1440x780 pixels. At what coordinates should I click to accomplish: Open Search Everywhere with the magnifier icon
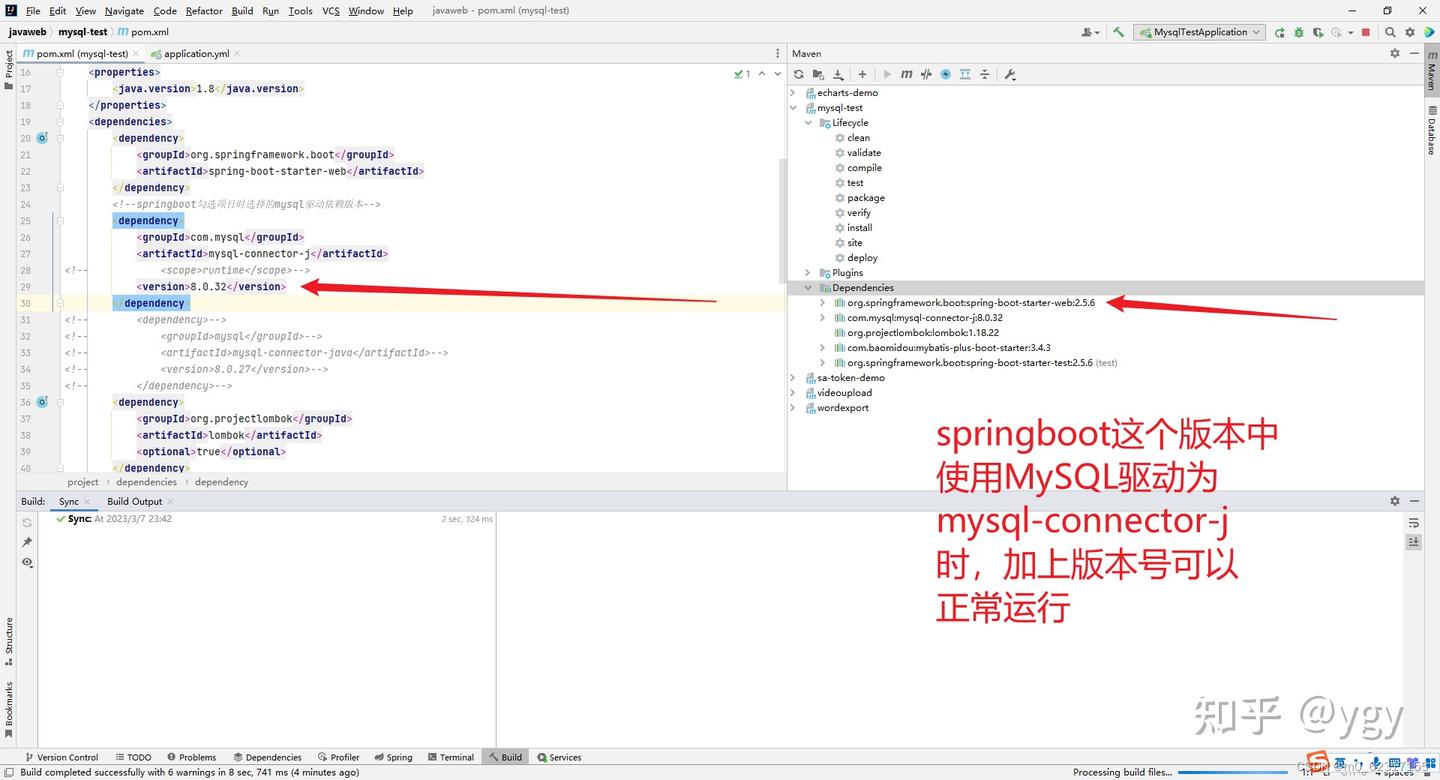pyautogui.click(x=1389, y=32)
